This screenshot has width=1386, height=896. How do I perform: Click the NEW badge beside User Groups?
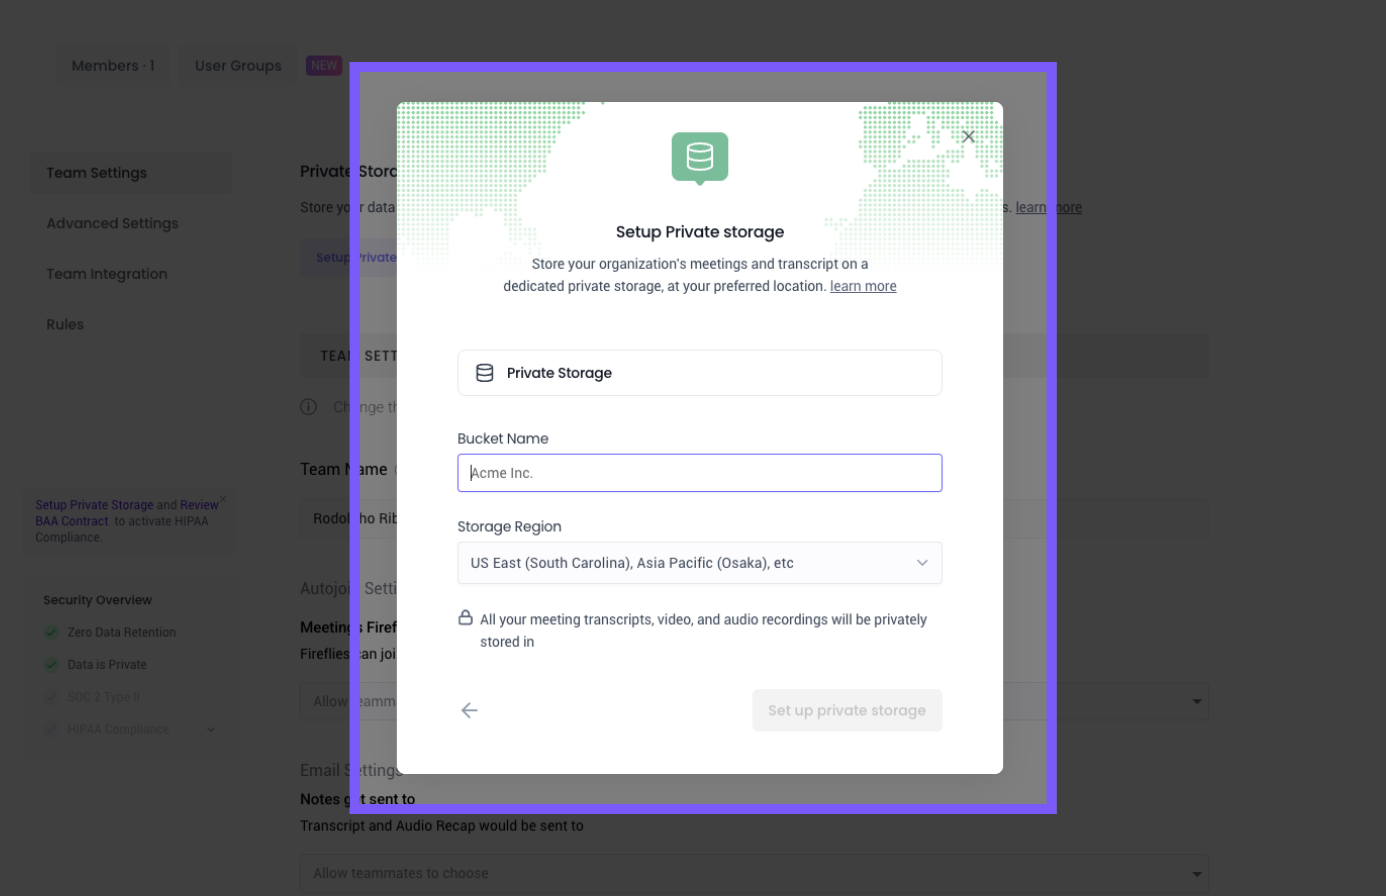click(x=324, y=66)
